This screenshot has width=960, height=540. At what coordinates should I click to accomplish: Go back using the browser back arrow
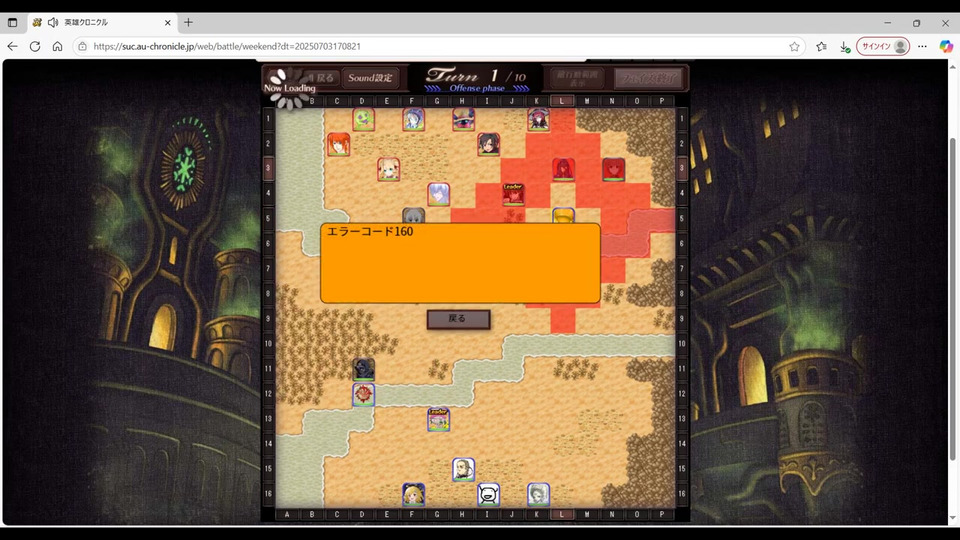click(12, 47)
